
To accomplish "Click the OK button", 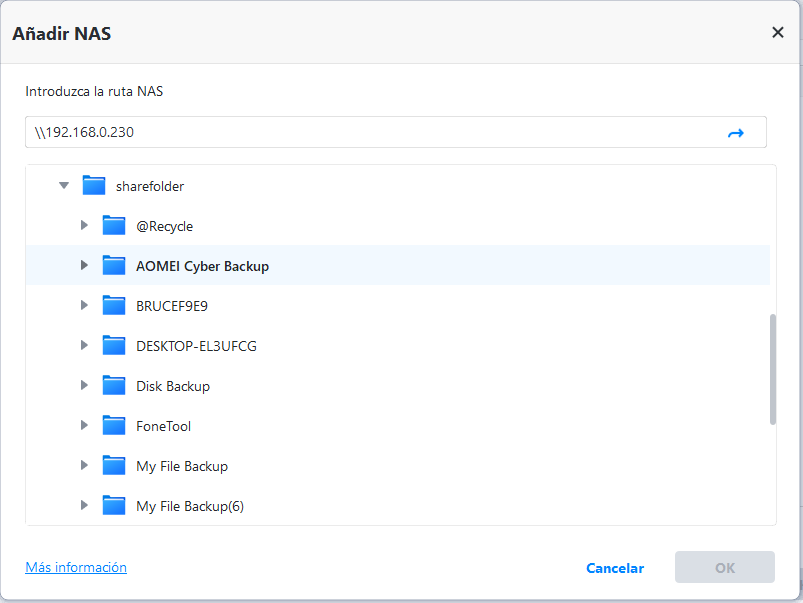I will pyautogui.click(x=725, y=567).
